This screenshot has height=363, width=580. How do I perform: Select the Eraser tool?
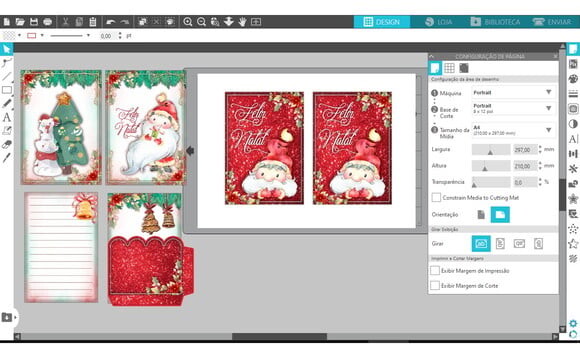coord(7,144)
